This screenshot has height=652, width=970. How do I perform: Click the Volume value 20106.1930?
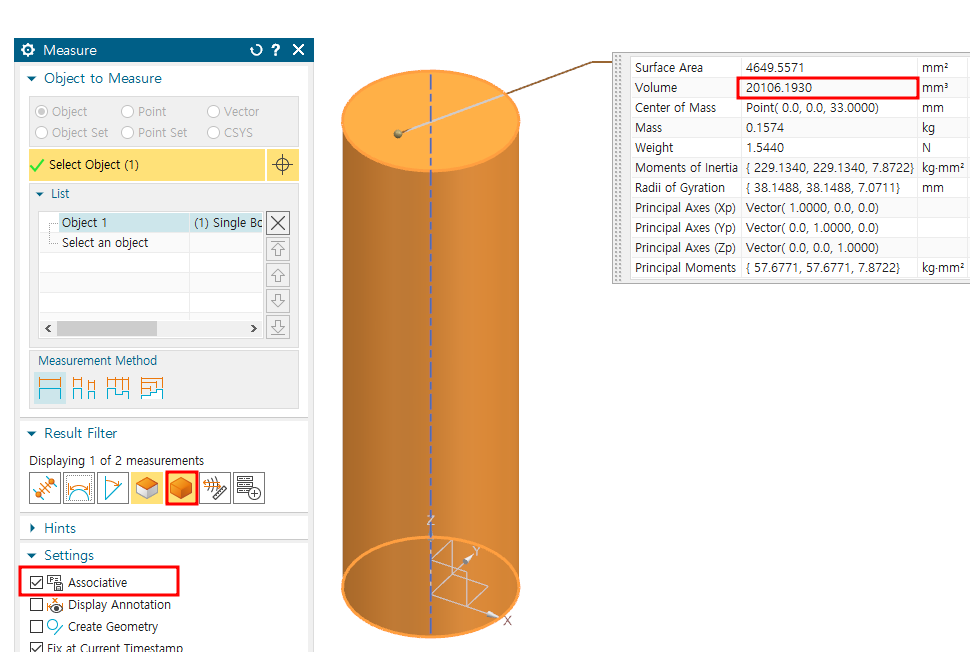(828, 88)
